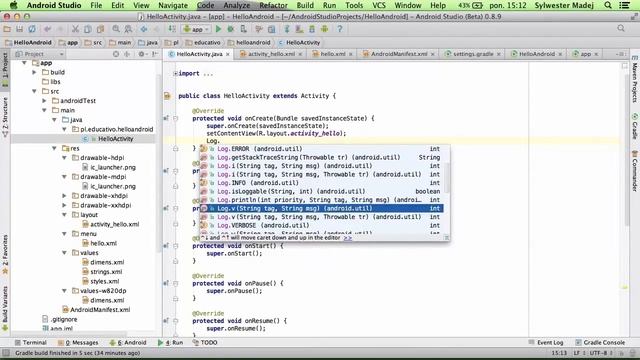
Task: Open the Apple menu
Action: pyautogui.click(x=13, y=5)
